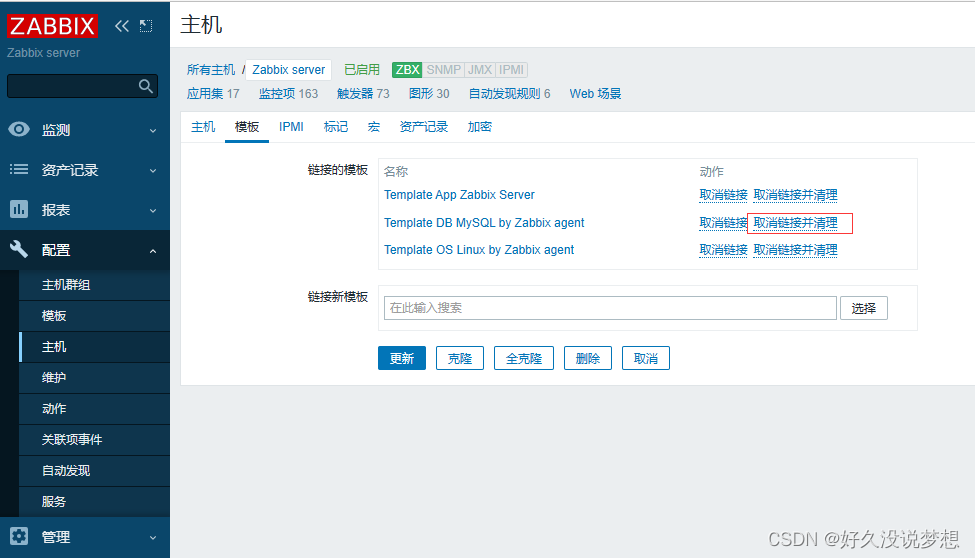Viewport: 975px width, 558px height.
Task: Focus the 链接新模板 search input
Action: click(x=610, y=308)
